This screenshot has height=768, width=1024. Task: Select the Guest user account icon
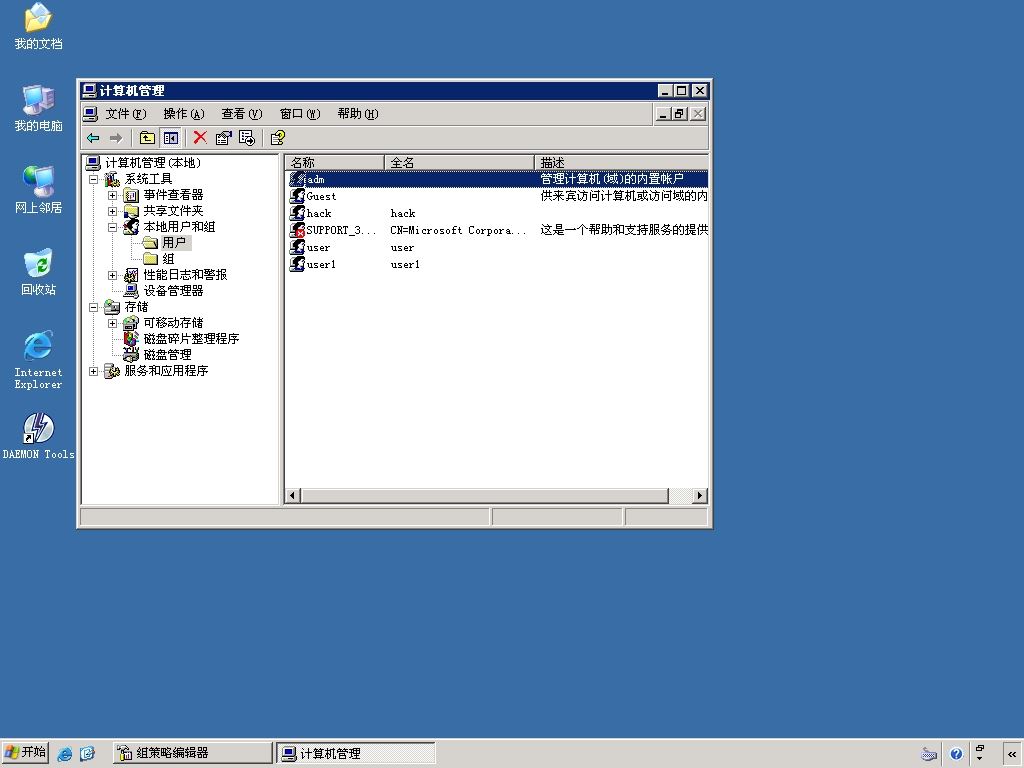(x=297, y=196)
